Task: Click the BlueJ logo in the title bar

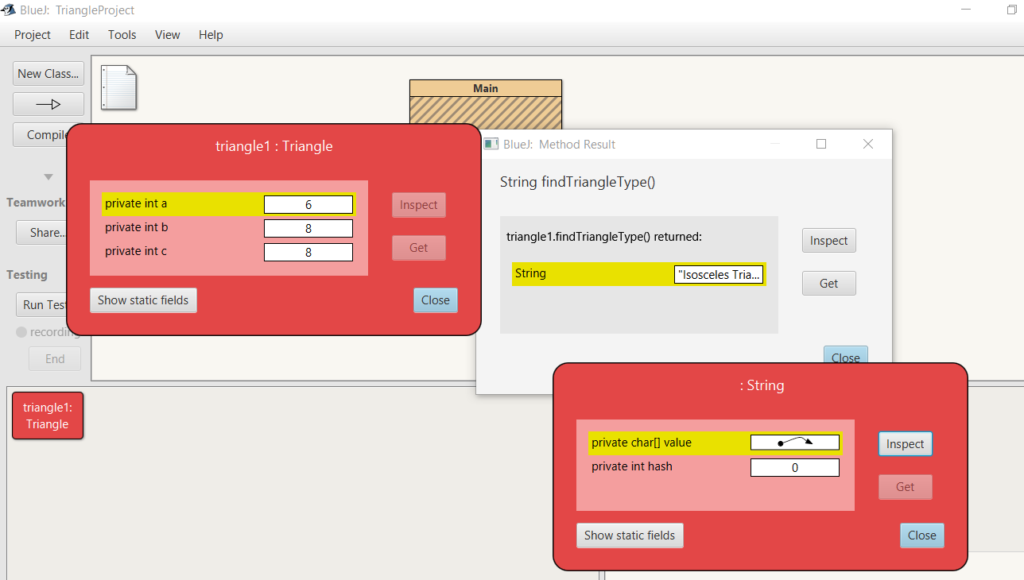Action: click(x=10, y=10)
